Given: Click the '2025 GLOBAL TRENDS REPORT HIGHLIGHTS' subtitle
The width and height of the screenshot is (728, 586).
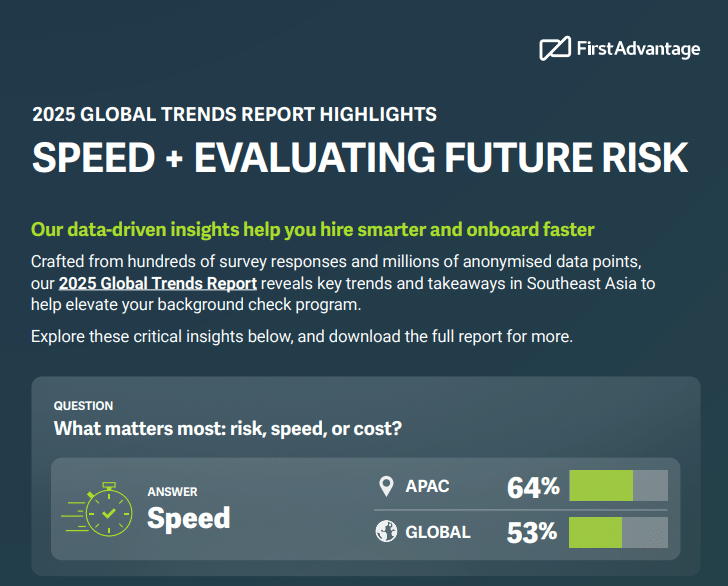Looking at the screenshot, I should click(234, 114).
